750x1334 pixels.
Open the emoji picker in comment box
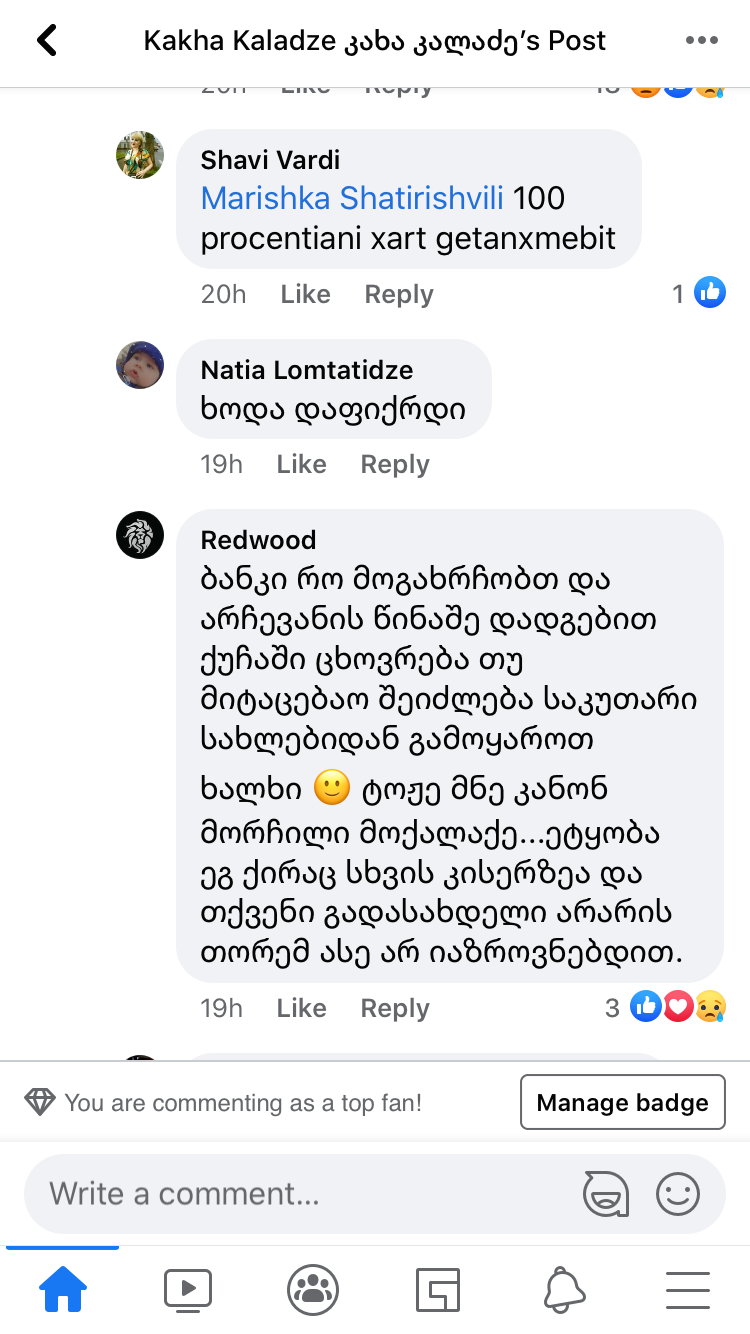tap(678, 1193)
